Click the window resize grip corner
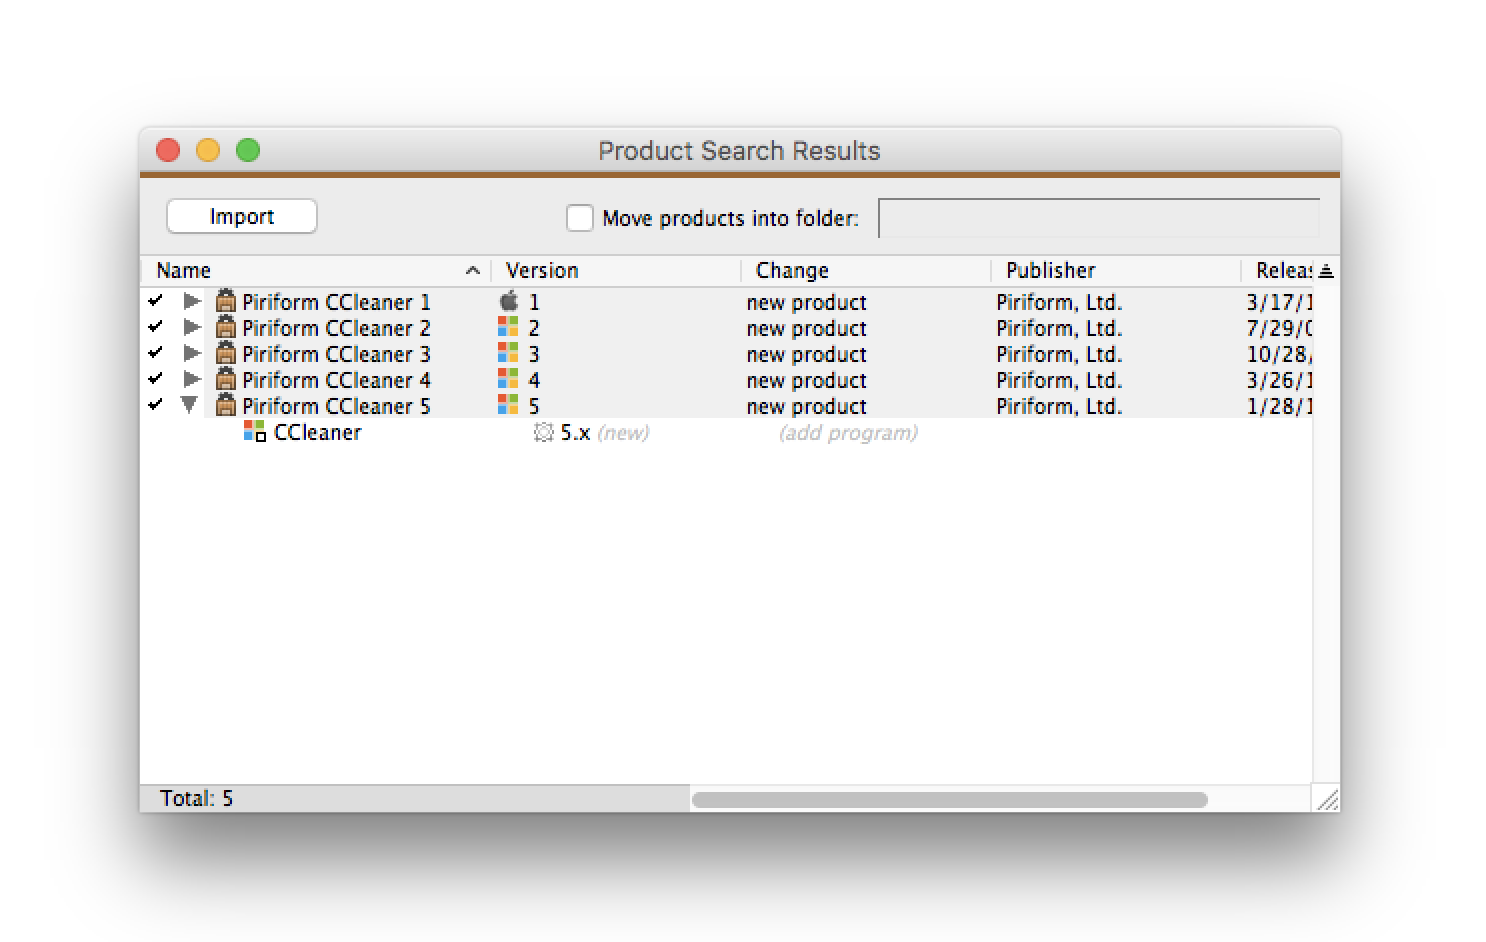The image size is (1486, 942). point(1326,798)
